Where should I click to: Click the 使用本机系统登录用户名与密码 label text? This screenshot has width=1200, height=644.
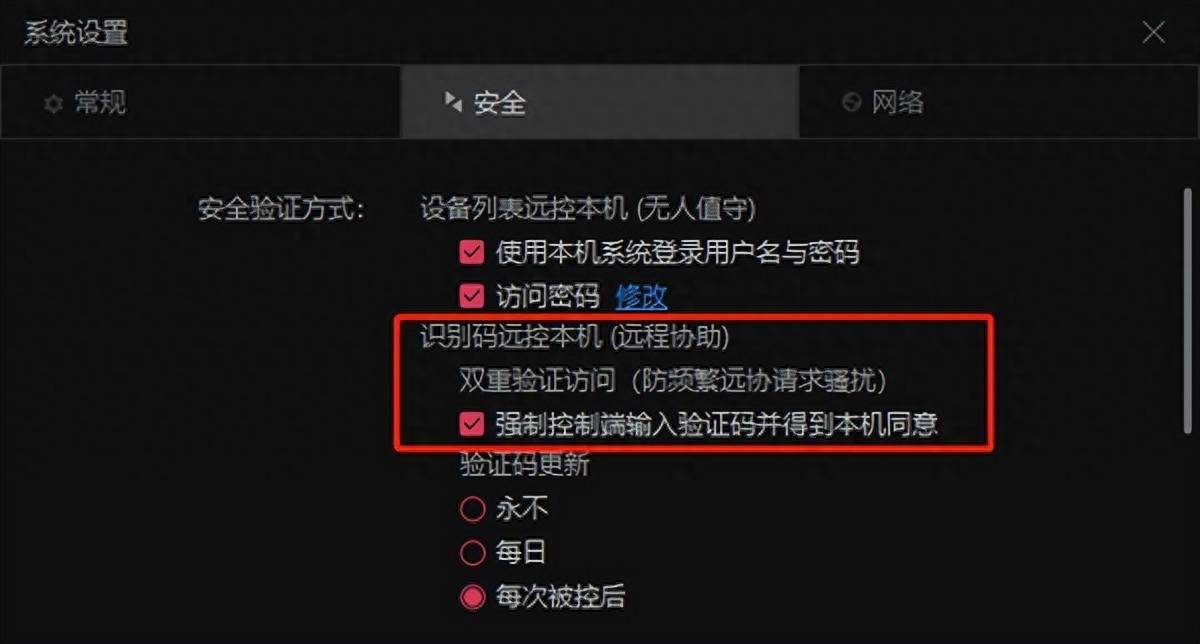point(678,251)
